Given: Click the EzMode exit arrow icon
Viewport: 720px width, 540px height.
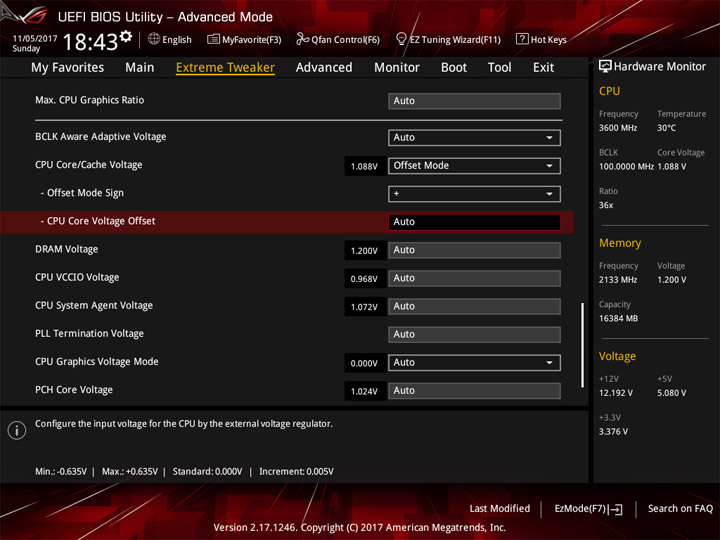Looking at the screenshot, I should 616,509.
